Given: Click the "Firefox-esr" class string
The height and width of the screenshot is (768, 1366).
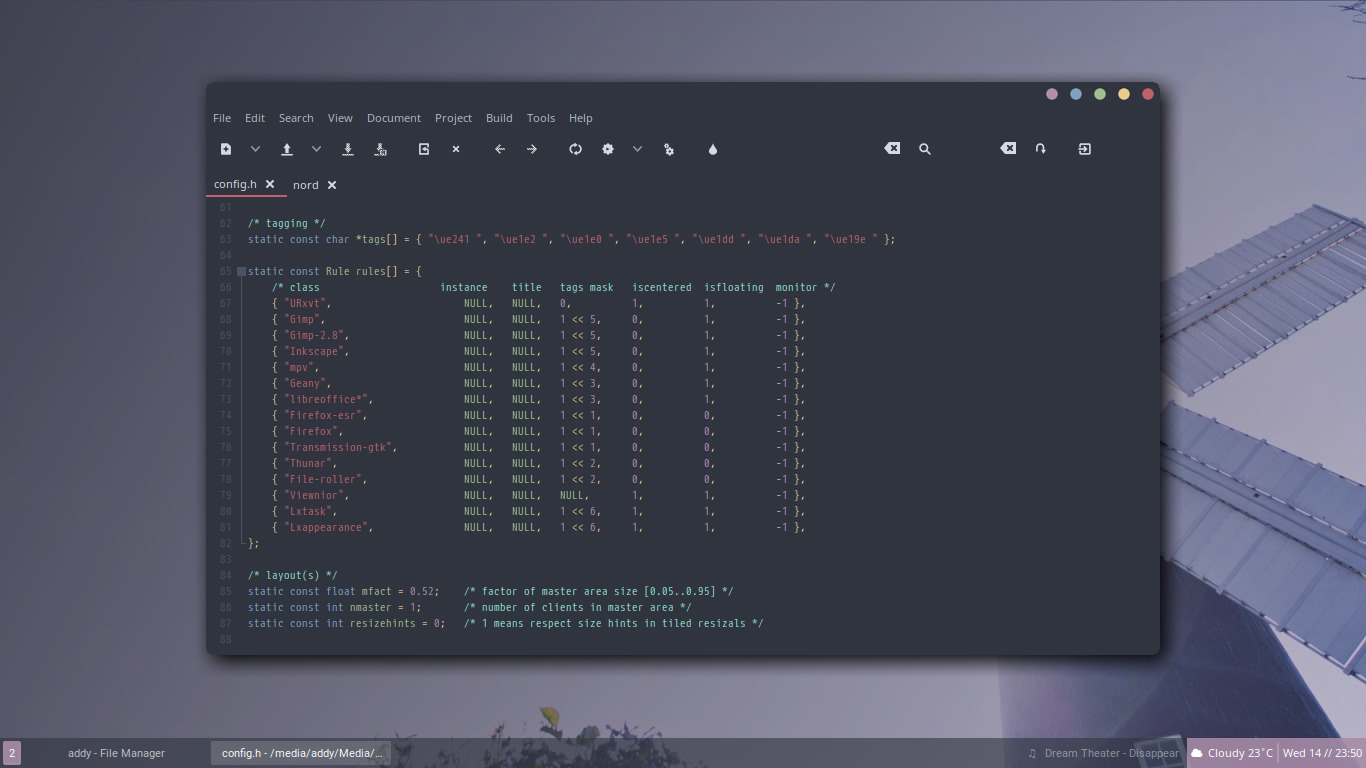Looking at the screenshot, I should pyautogui.click(x=324, y=415).
